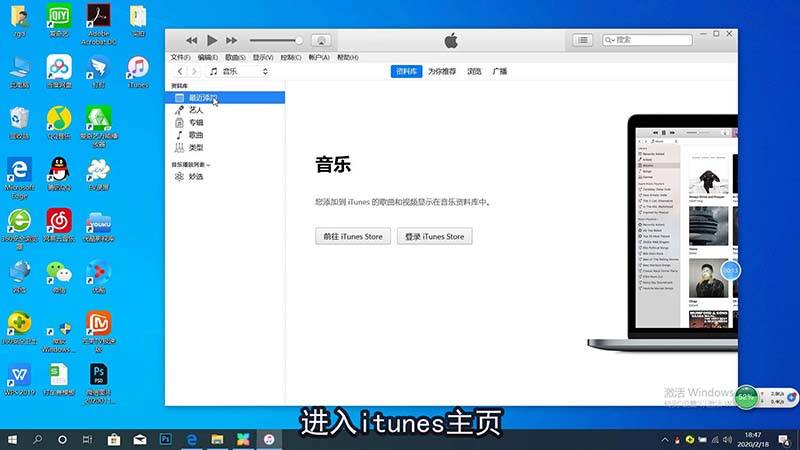
Task: Select the 妙选 Genius playlist
Action: pos(225,177)
